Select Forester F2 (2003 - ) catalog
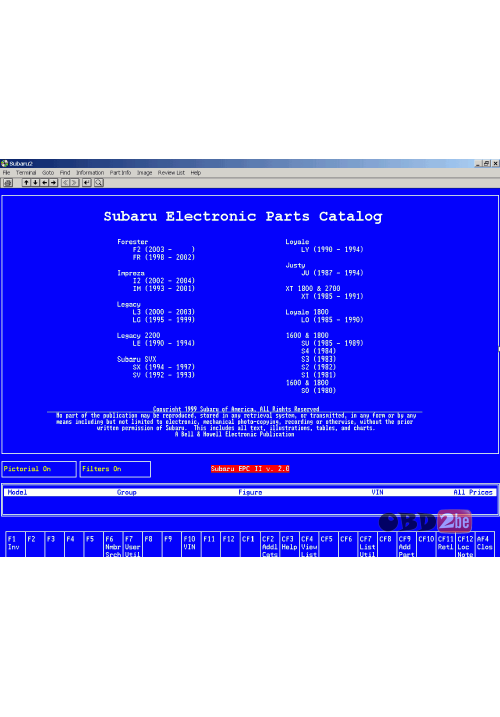Screen dimensions: 500x717 pyautogui.click(x=164, y=250)
